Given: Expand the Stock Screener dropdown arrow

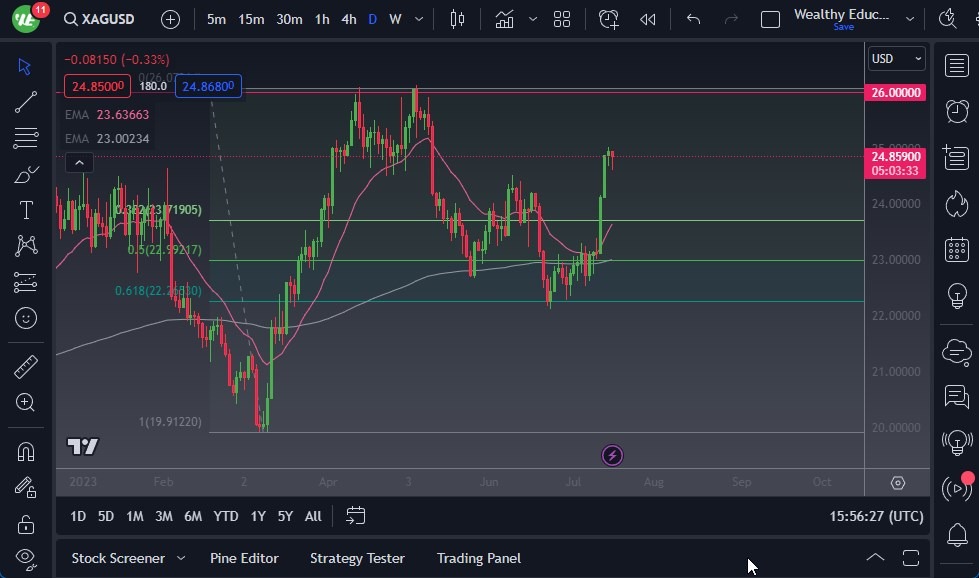Looking at the screenshot, I should [181, 558].
